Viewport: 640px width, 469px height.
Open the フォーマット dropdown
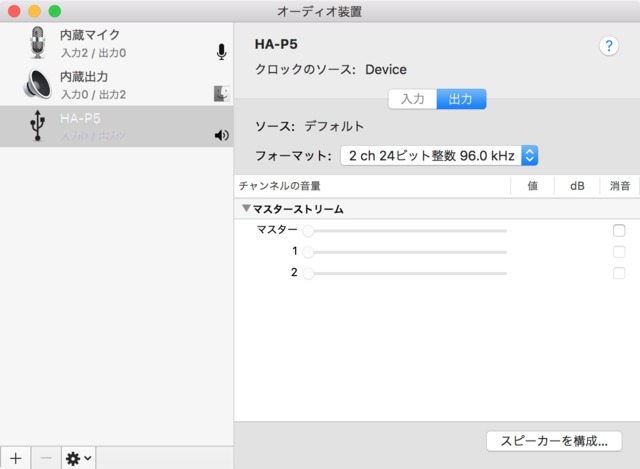pos(439,155)
